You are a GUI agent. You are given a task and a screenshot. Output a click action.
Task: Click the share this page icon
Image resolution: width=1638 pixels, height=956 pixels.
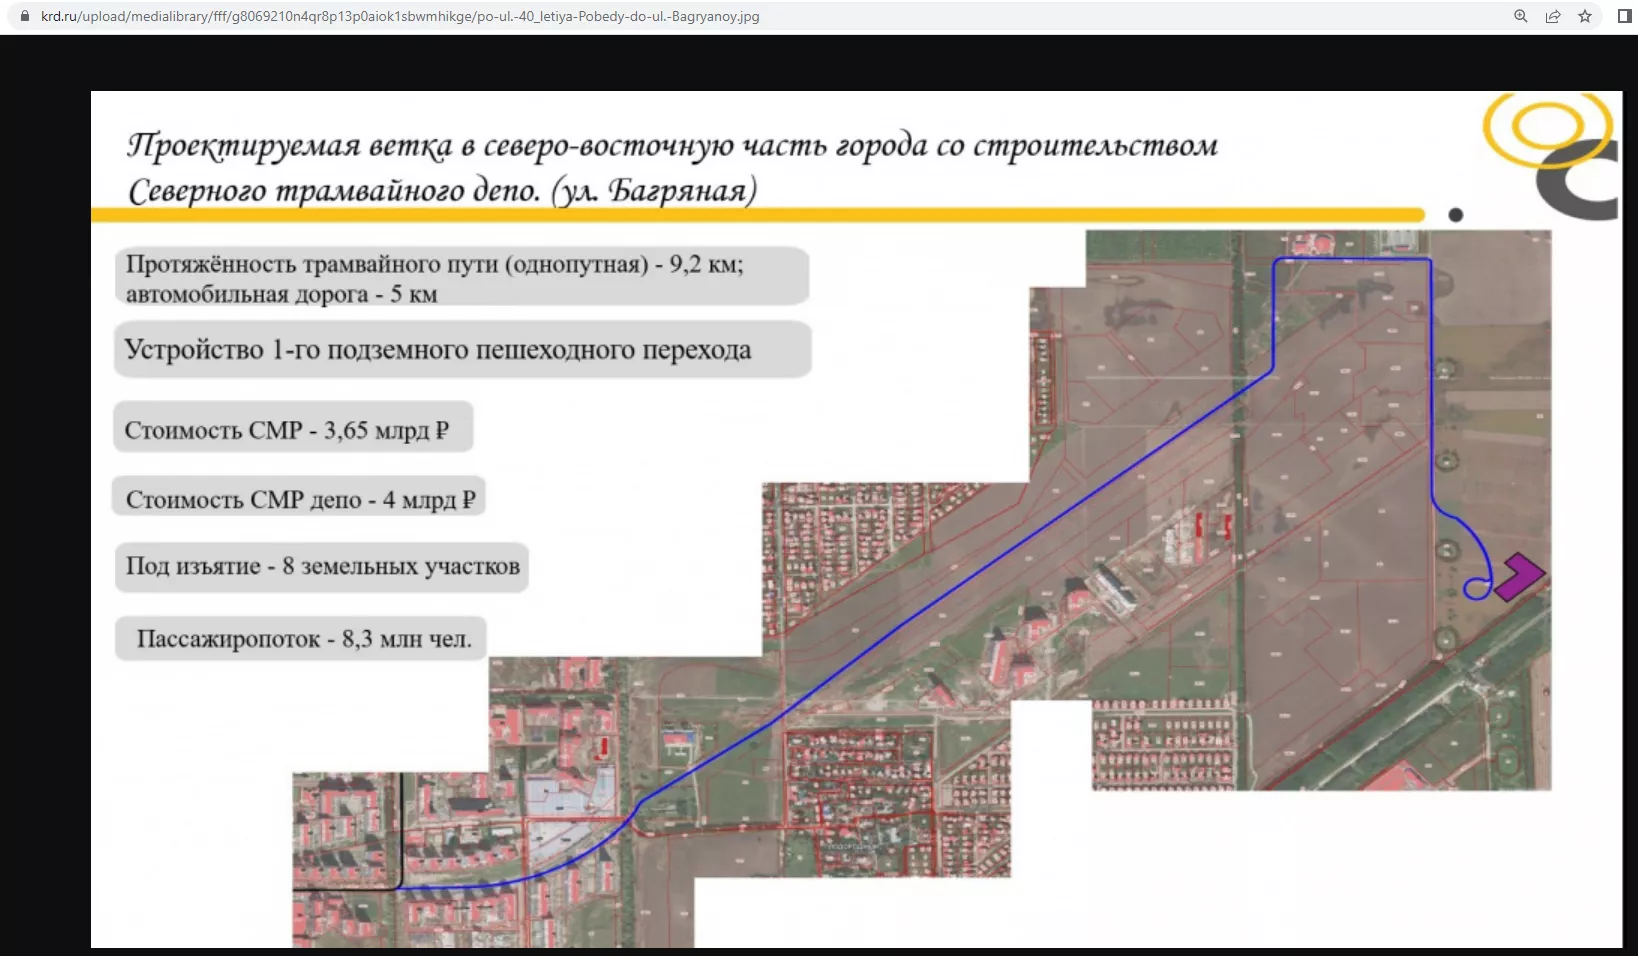tap(1552, 16)
